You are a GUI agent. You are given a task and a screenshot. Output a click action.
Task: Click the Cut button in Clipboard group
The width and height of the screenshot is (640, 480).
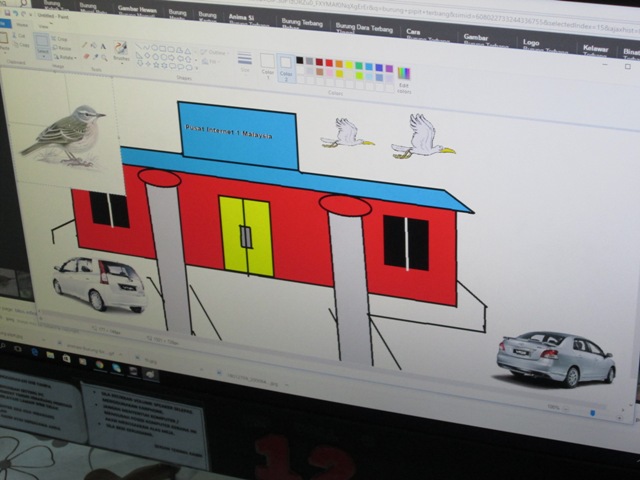[x=18, y=36]
